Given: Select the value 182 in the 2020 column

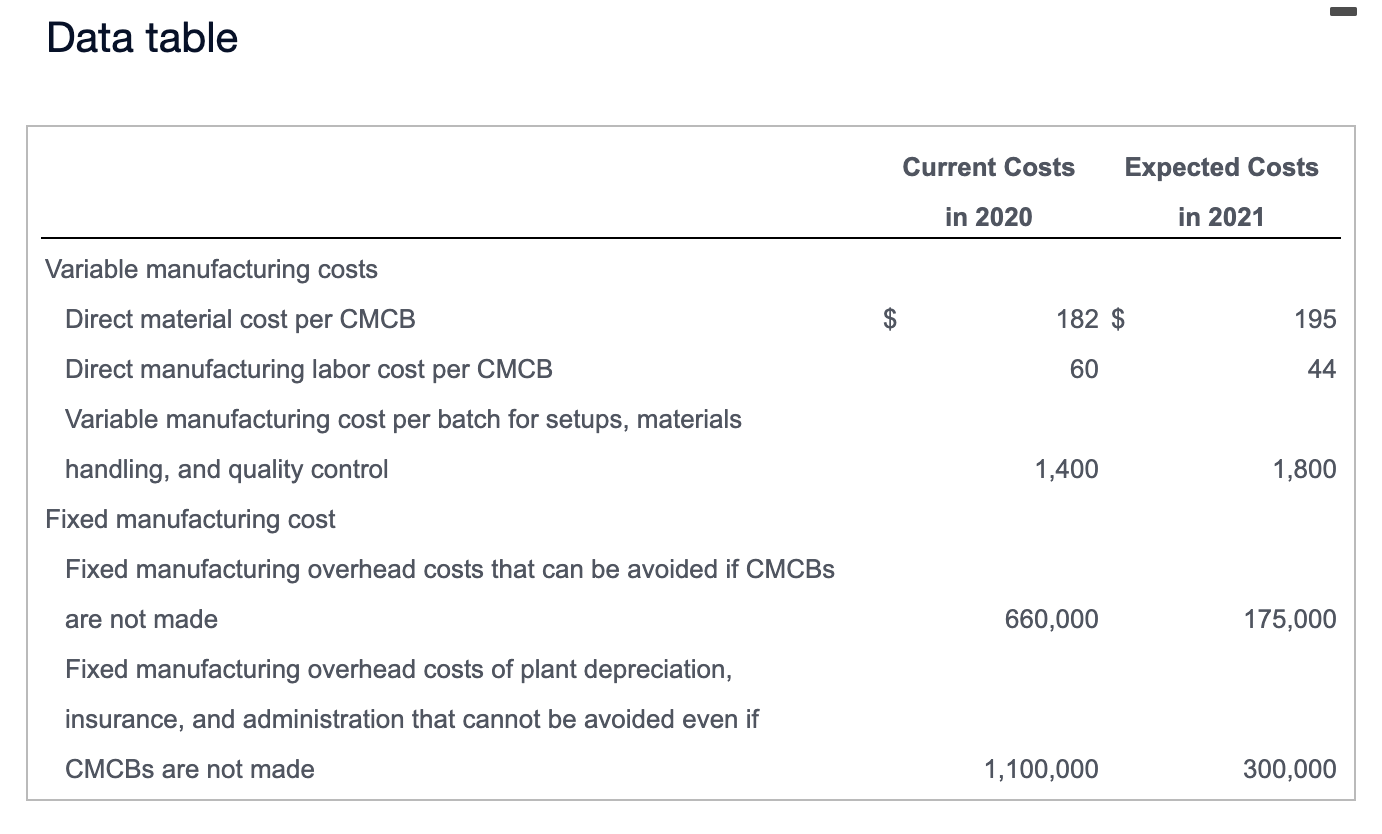Looking at the screenshot, I should [1077, 319].
